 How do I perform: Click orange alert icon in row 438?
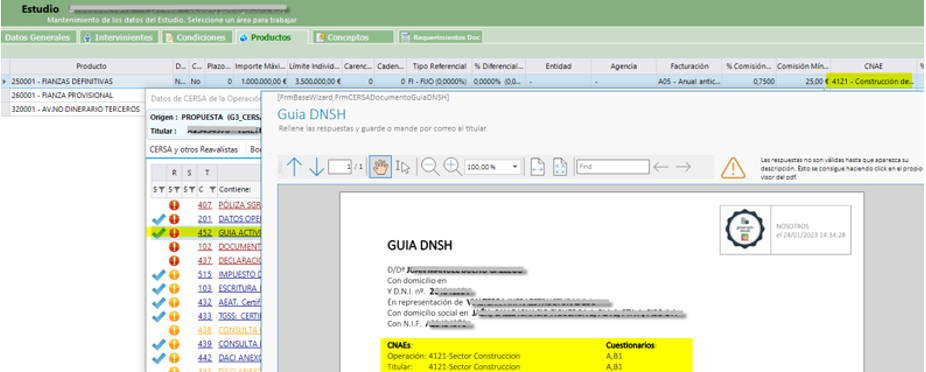pyautogui.click(x=174, y=329)
